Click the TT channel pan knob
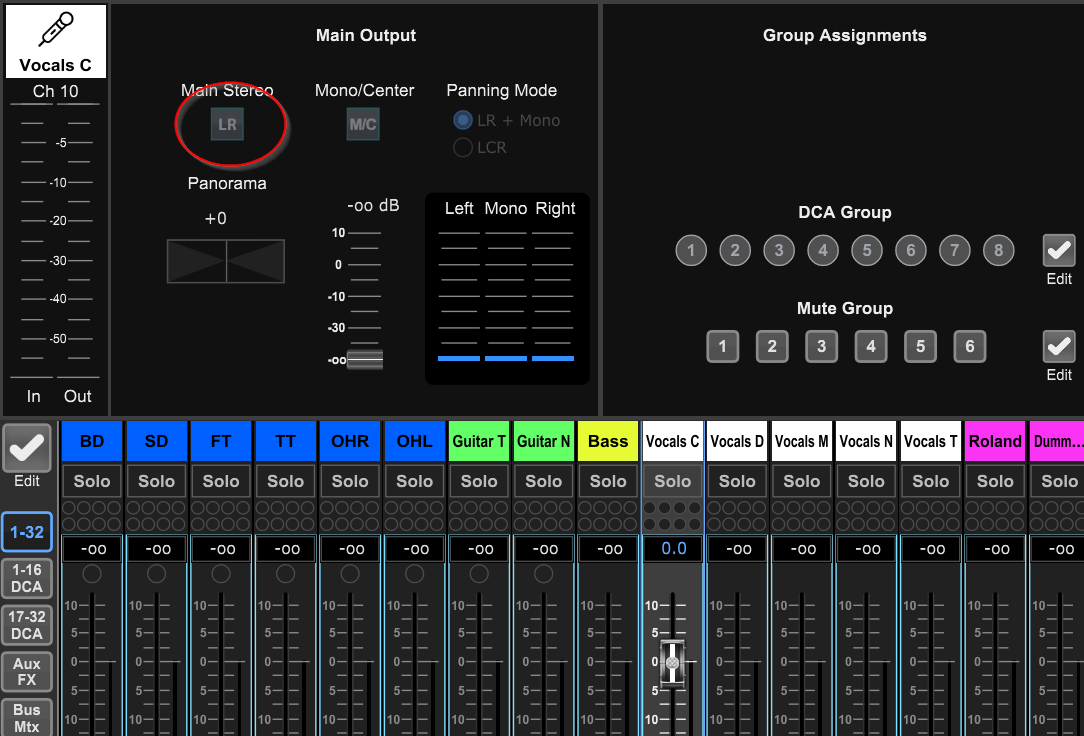This screenshot has height=736, width=1084. (x=286, y=574)
